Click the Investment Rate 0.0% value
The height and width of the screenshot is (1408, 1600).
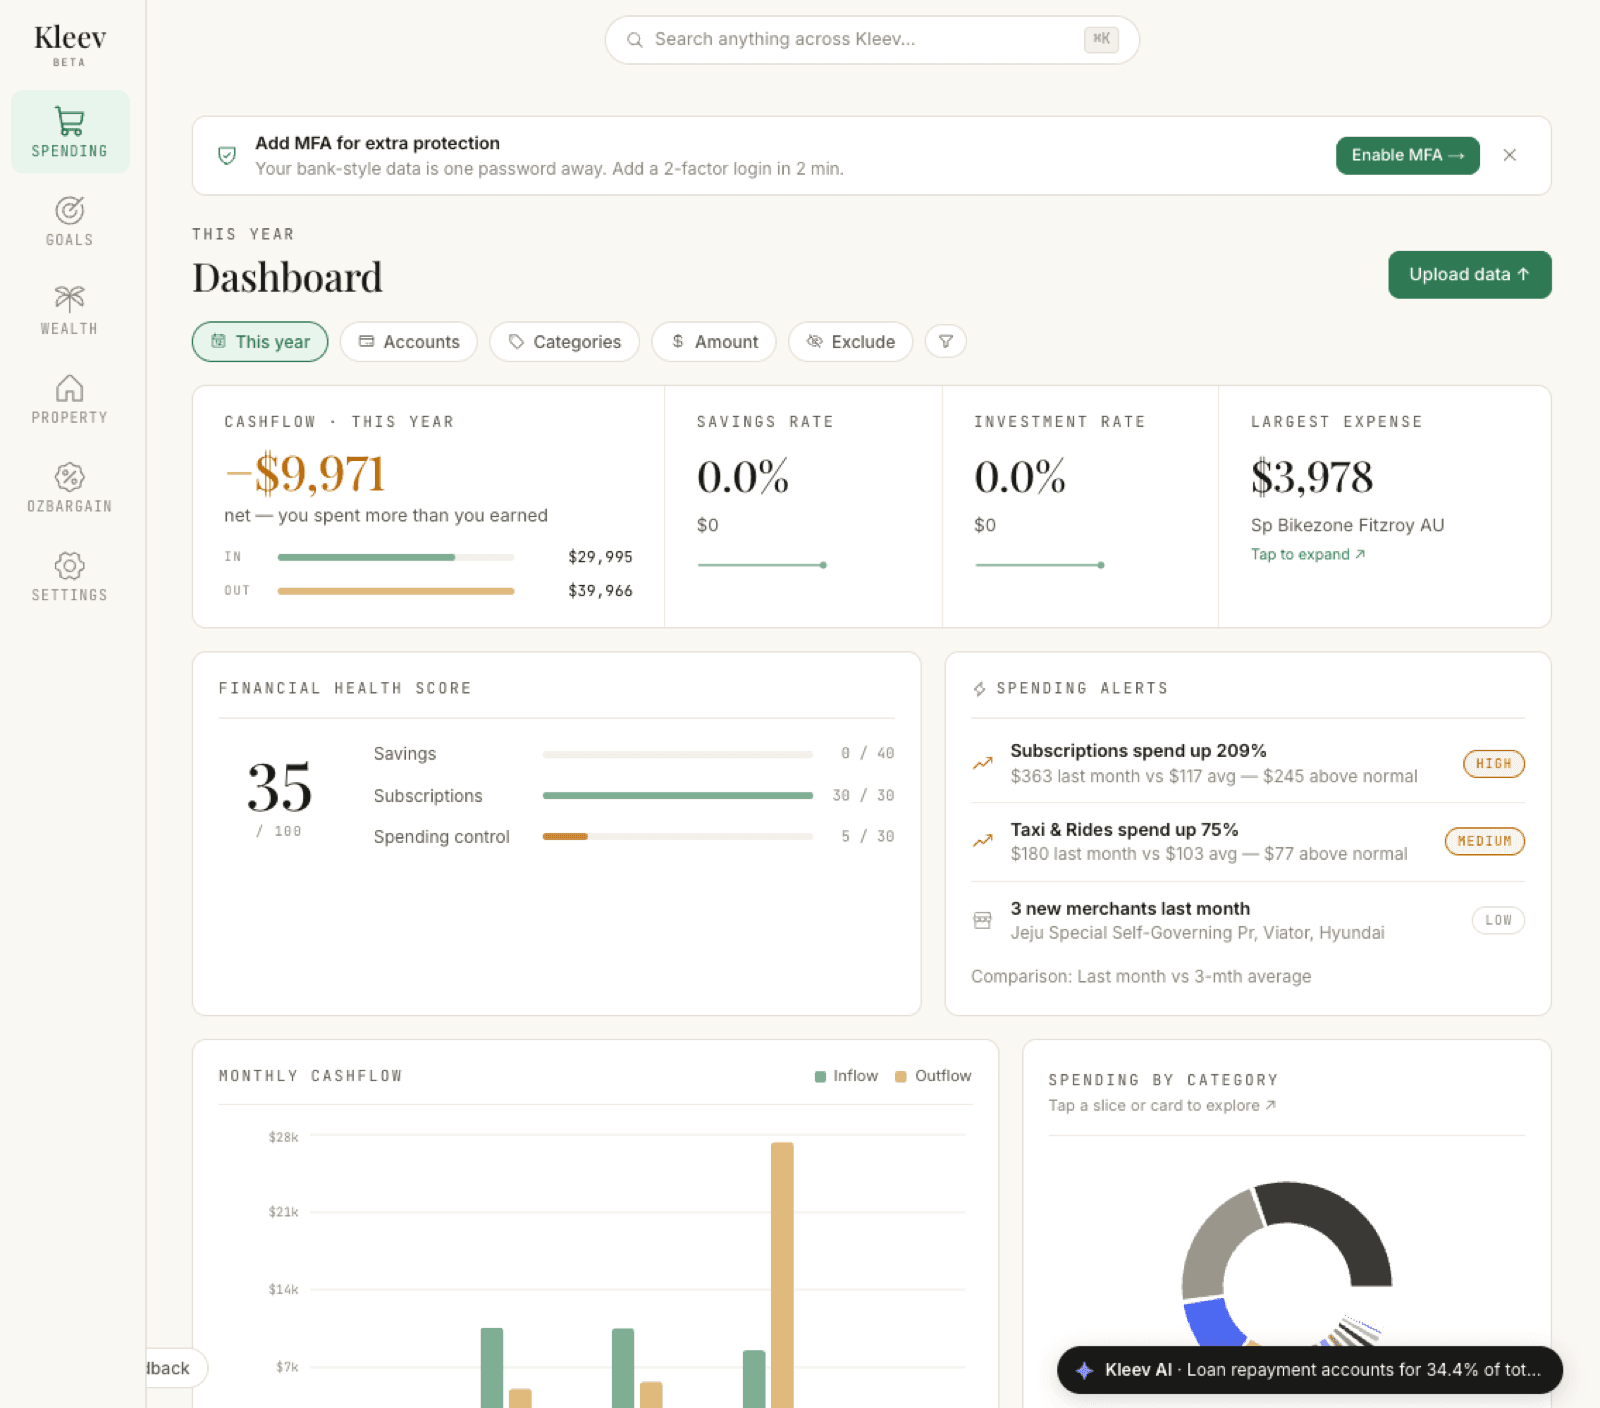(1020, 477)
